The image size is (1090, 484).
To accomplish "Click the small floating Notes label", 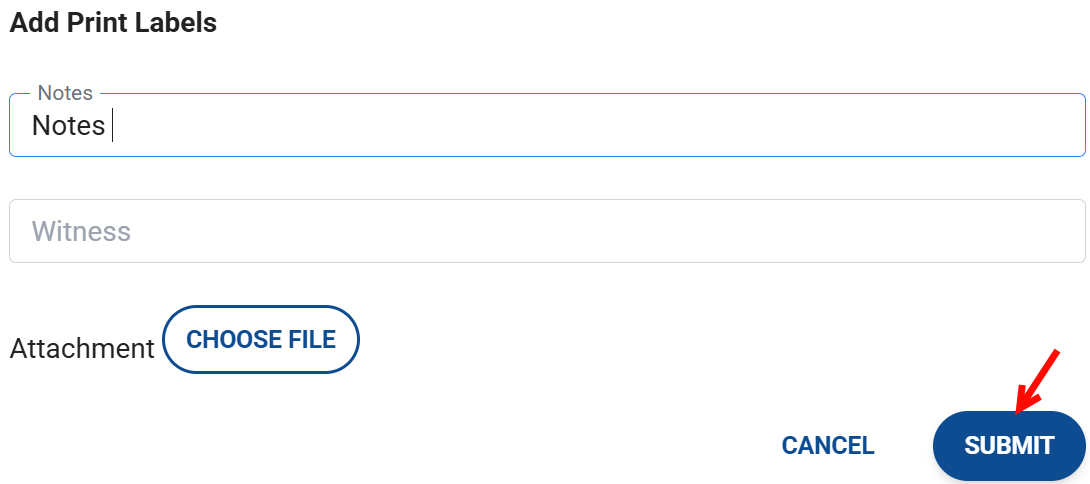I will [65, 93].
